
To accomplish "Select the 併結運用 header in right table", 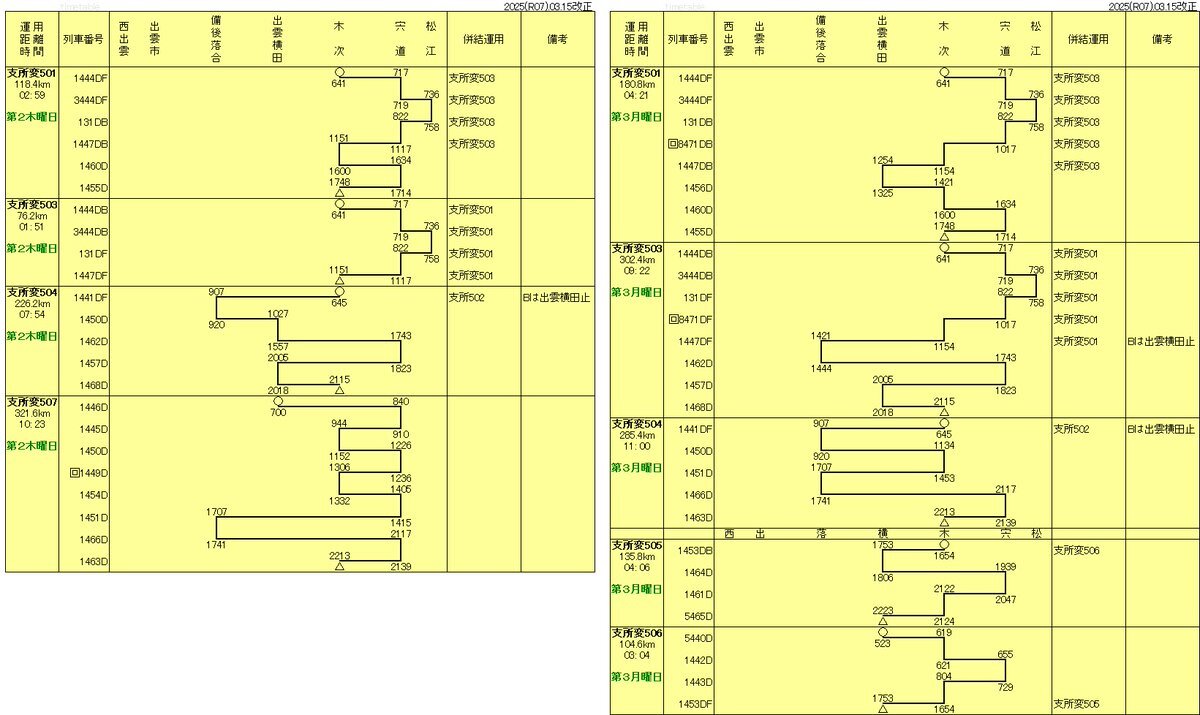I will click(x=1090, y=39).
